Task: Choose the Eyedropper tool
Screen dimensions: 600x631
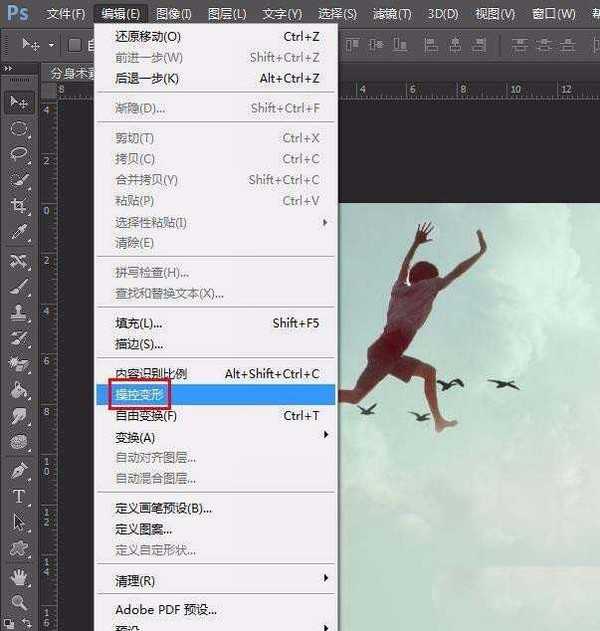Action: 19,232
